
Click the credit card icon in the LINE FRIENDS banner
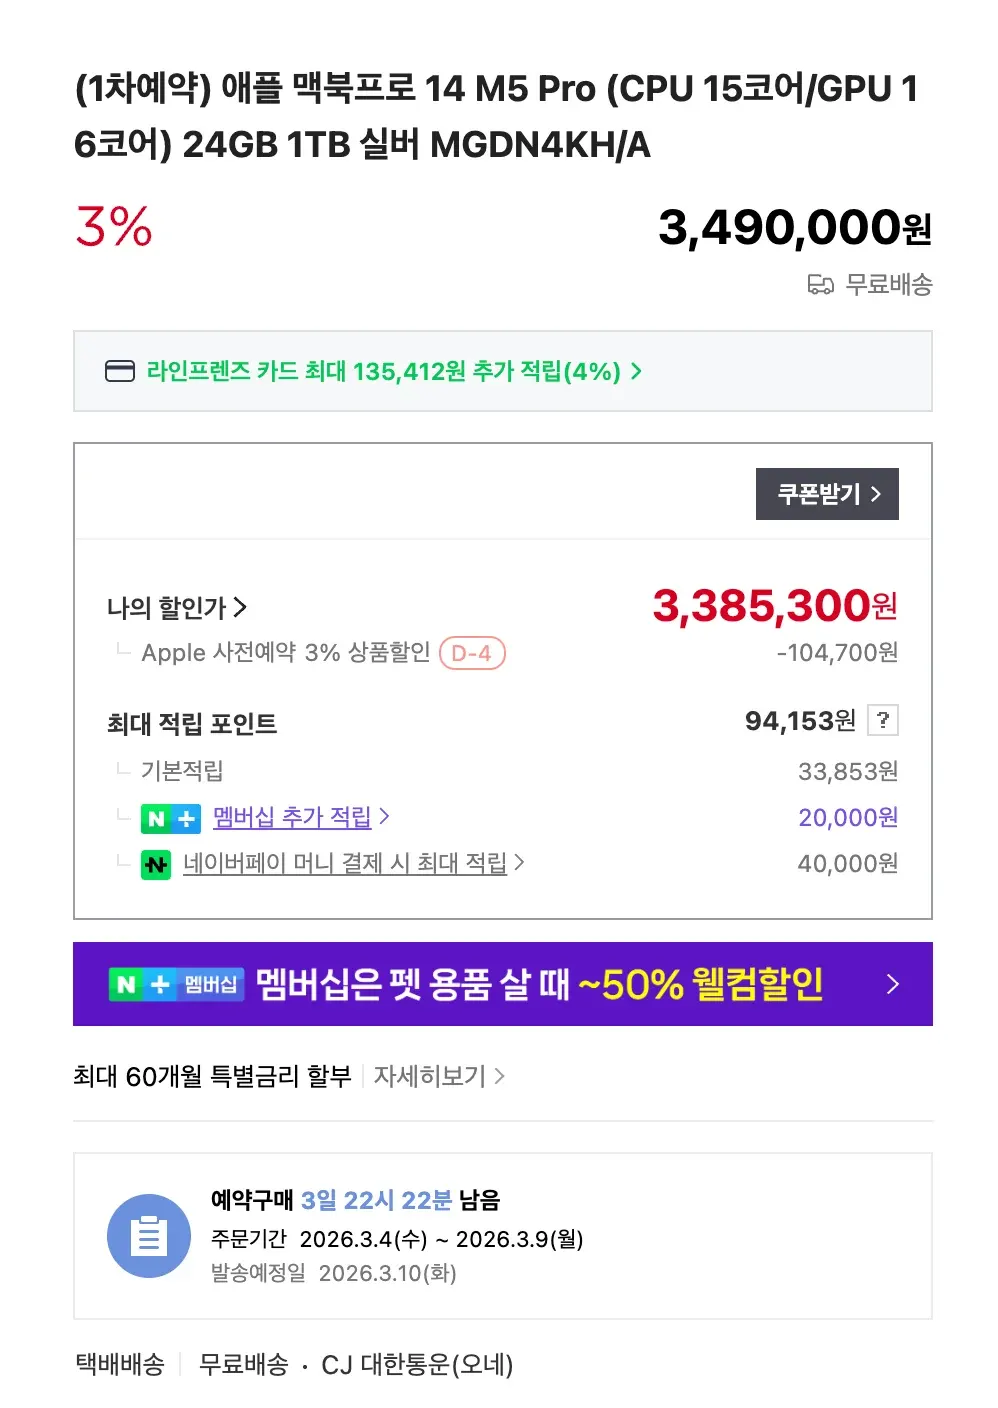(x=120, y=371)
